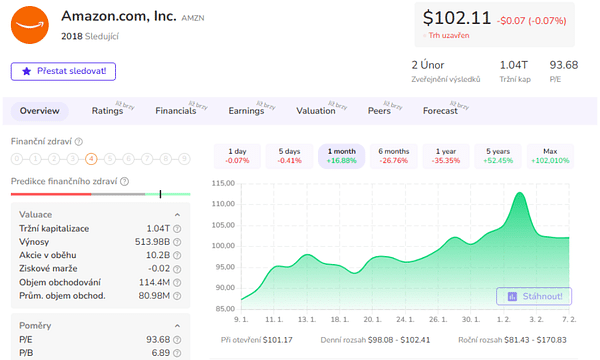This screenshot has height=360, width=600.
Task: Click the financial health prediction bar marker
Action: pyautogui.click(x=160, y=194)
